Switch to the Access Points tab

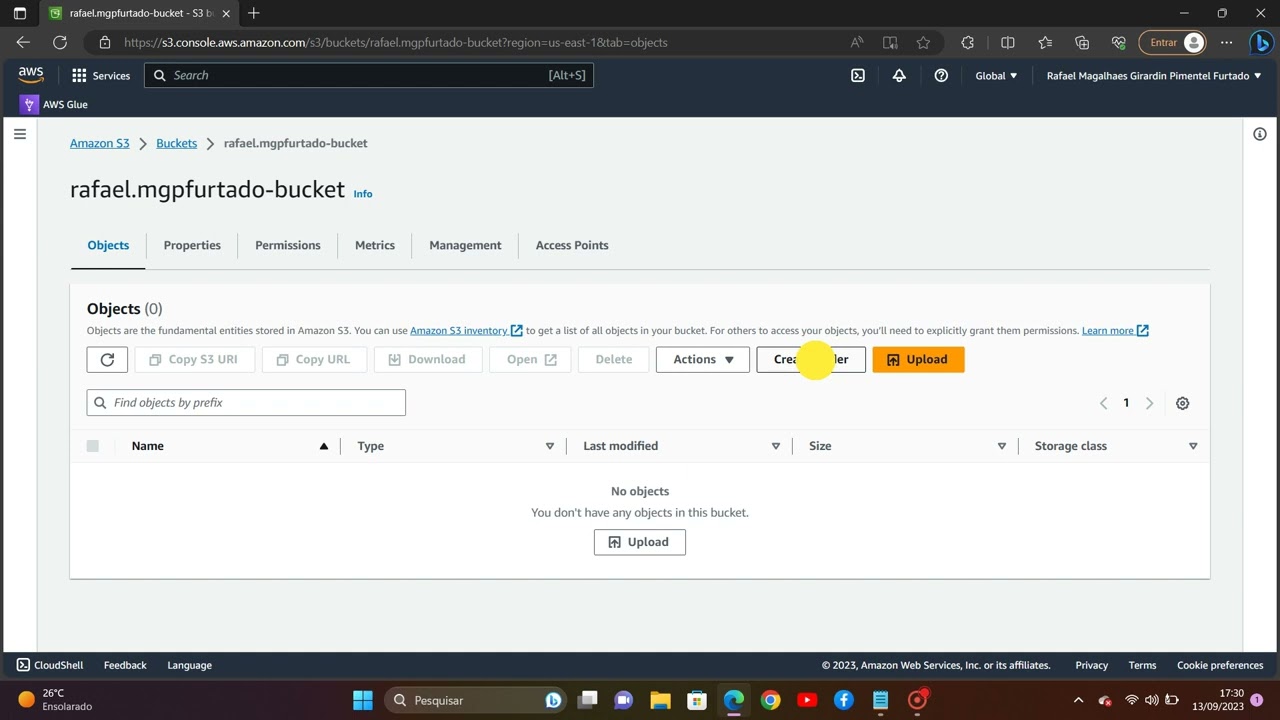click(x=572, y=245)
